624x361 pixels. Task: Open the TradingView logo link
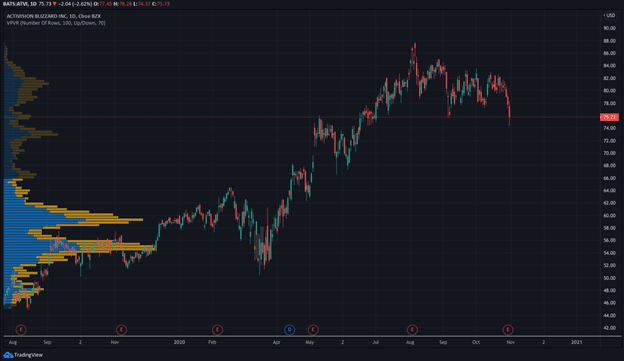pos(23,355)
